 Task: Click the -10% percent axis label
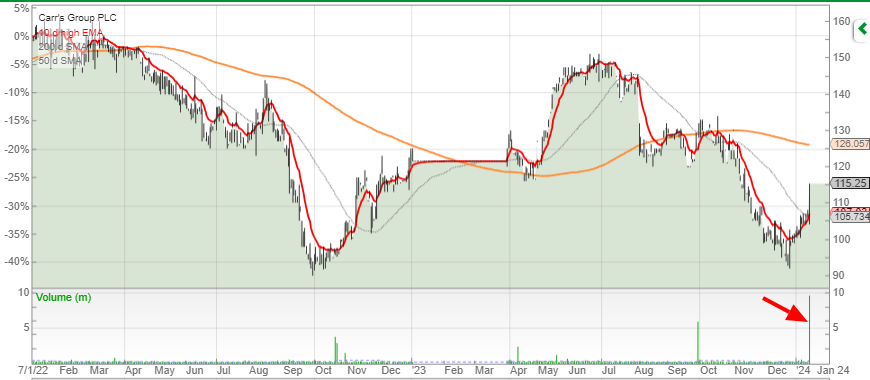pyautogui.click(x=17, y=93)
